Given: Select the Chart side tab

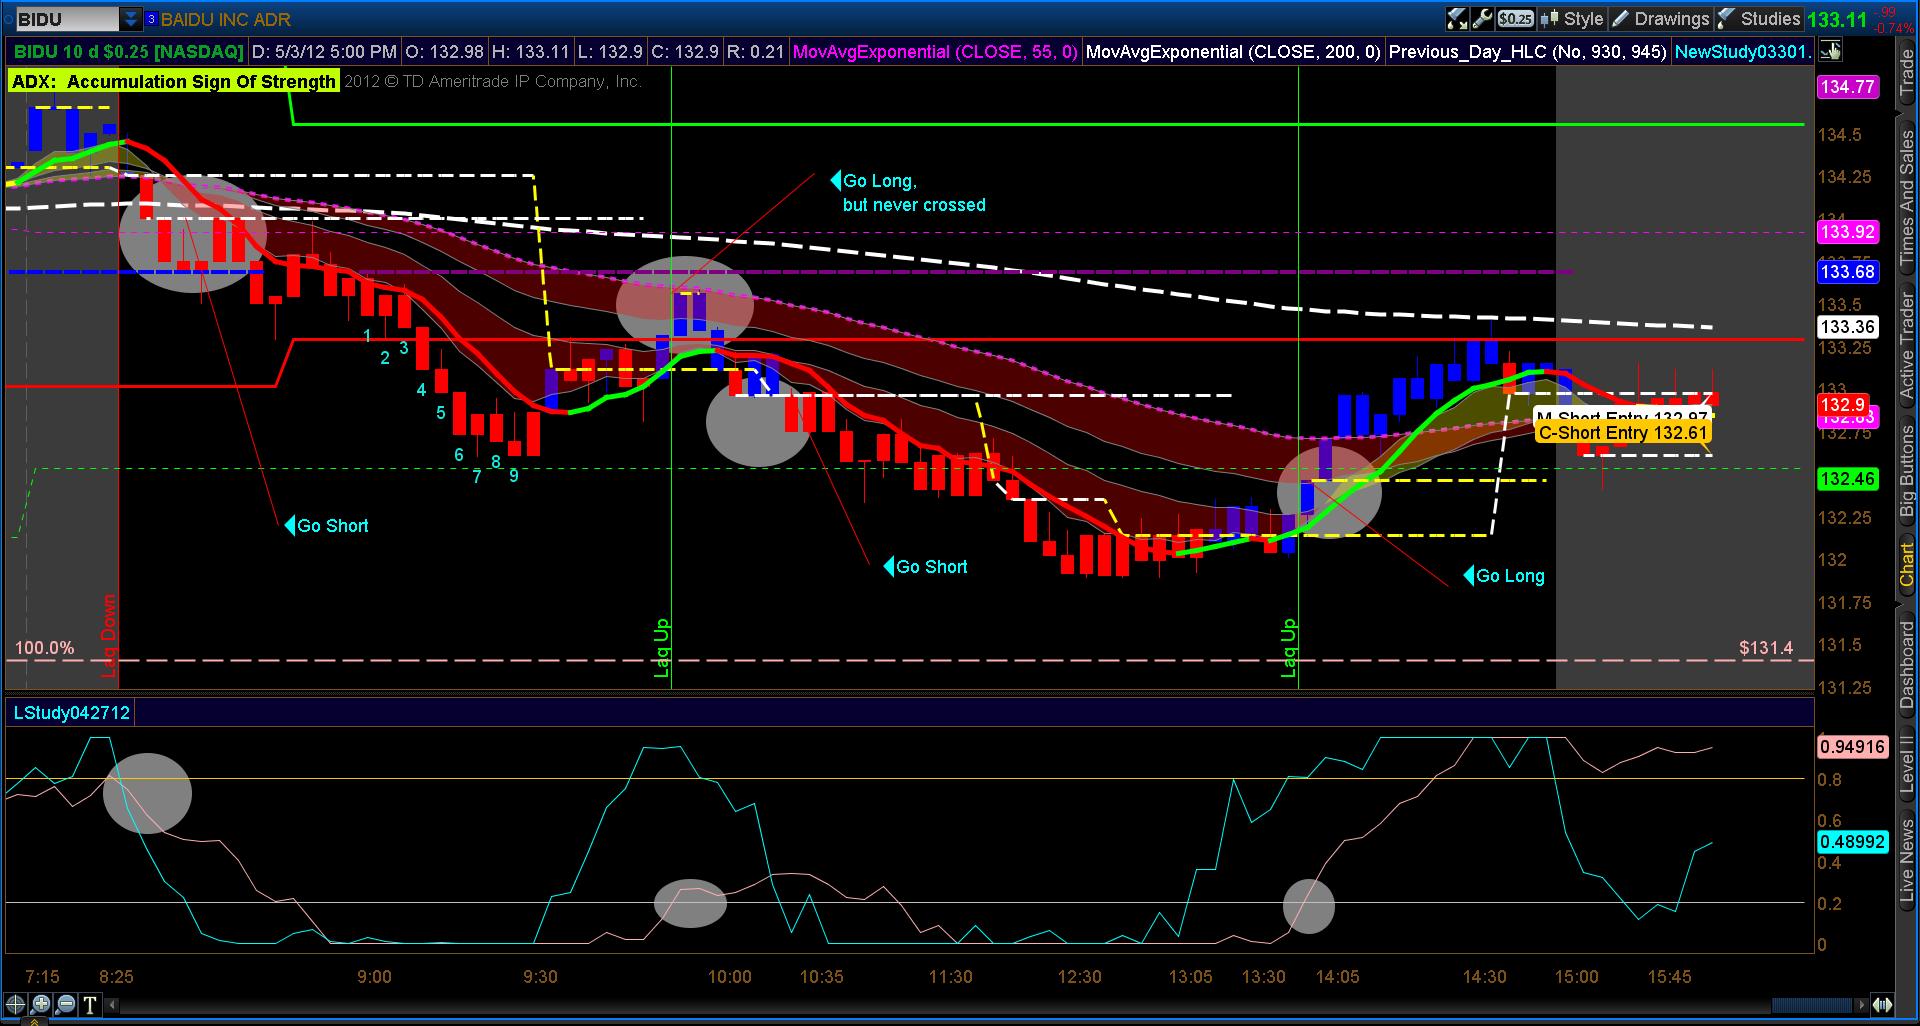Looking at the screenshot, I should pos(1907,565).
